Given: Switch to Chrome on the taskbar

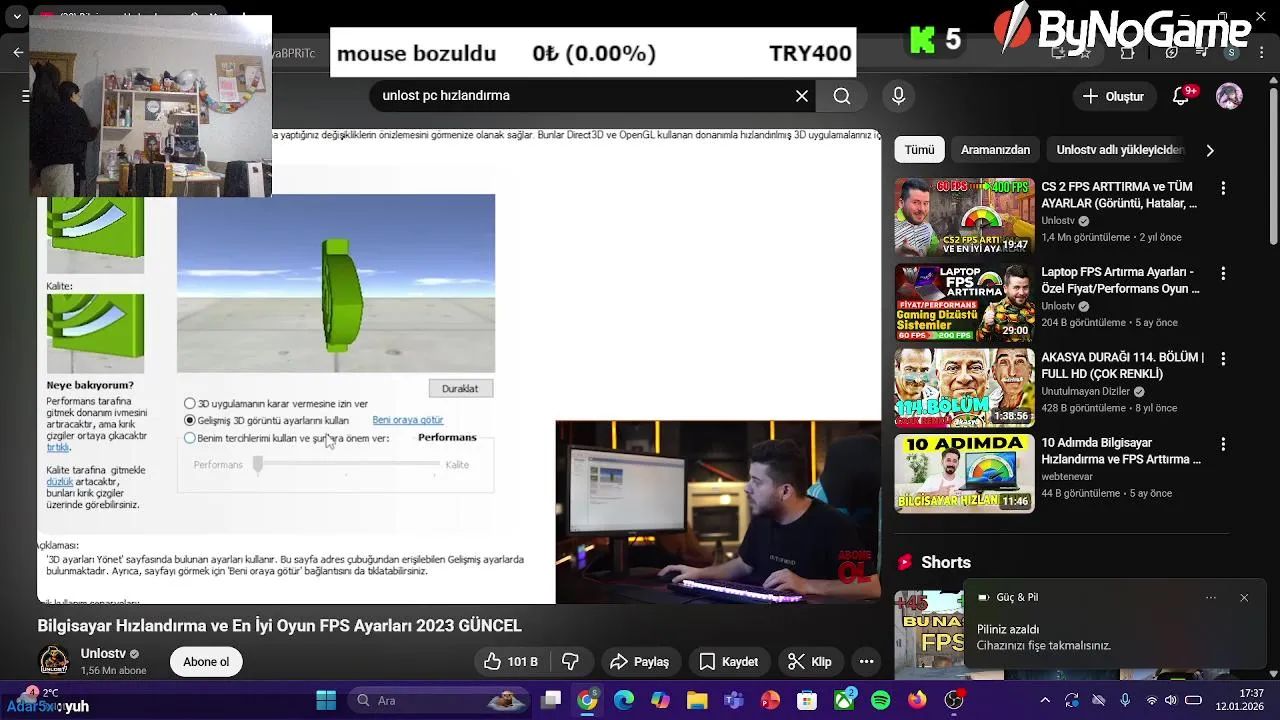Looking at the screenshot, I should 588,701.
